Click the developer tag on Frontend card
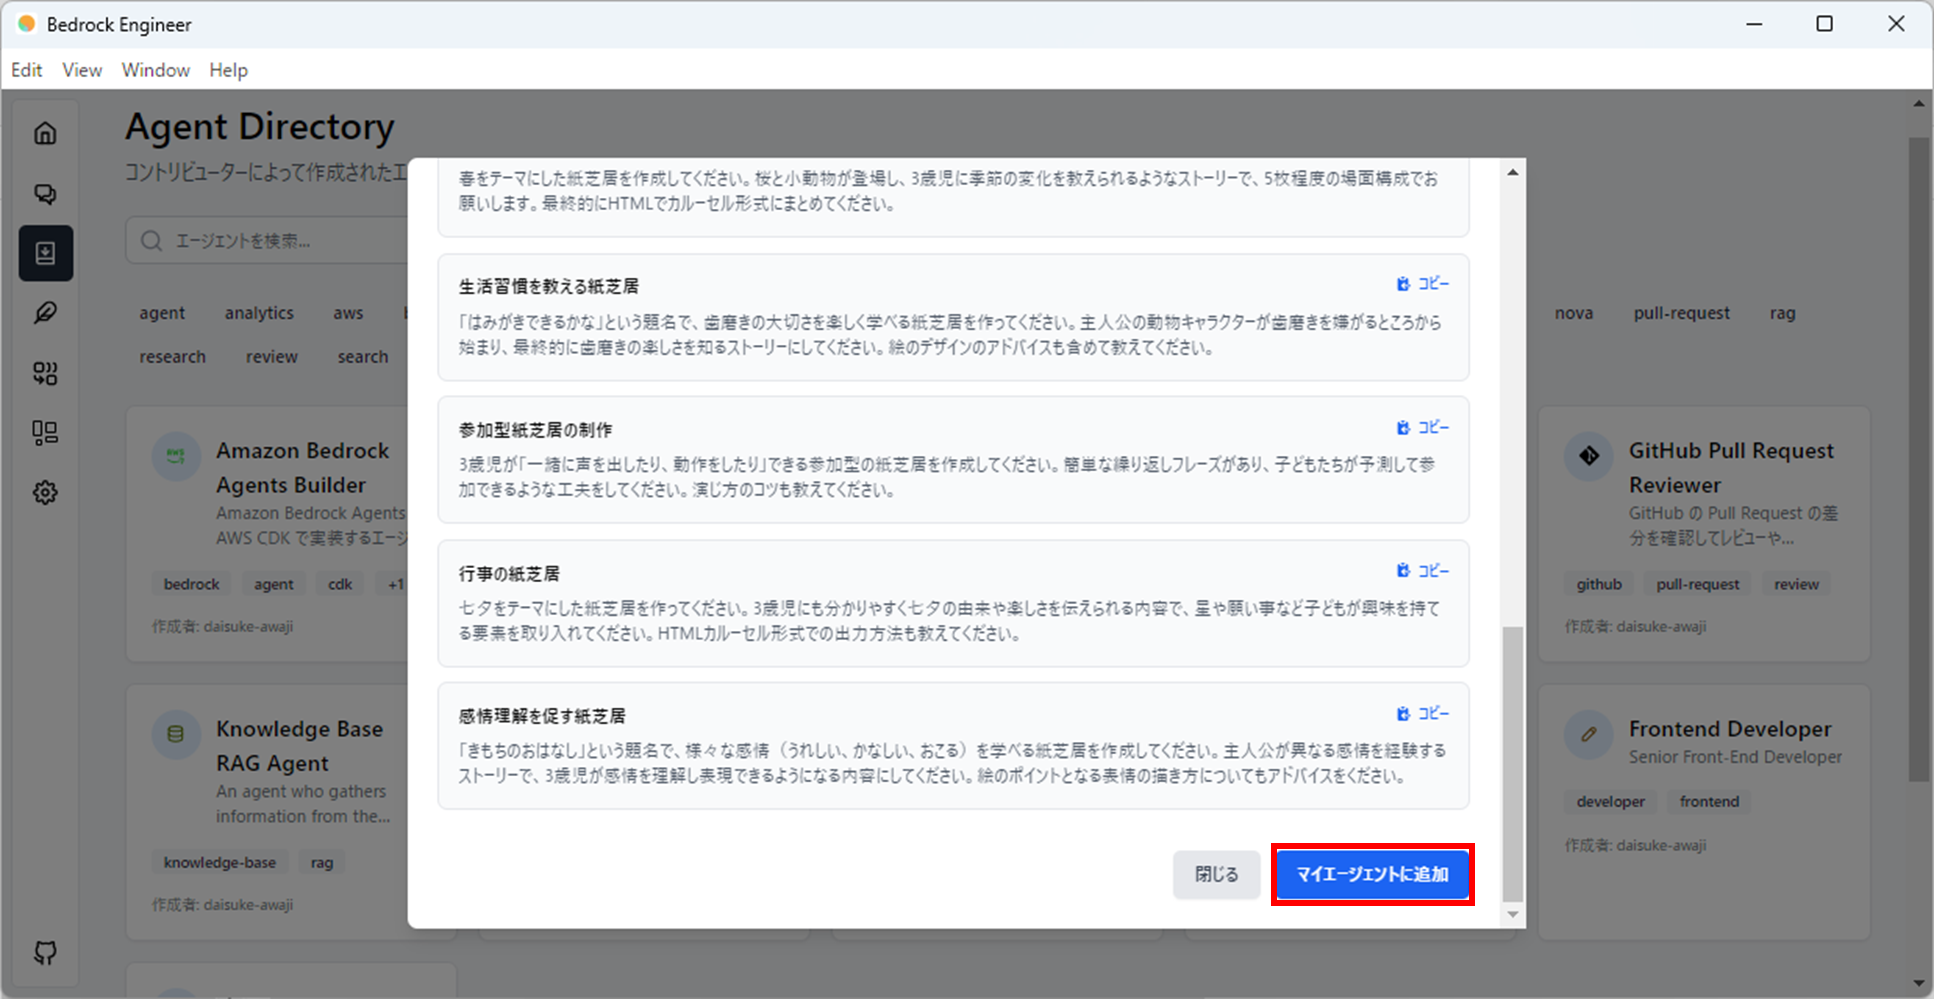This screenshot has width=1934, height=999. [x=1610, y=802]
